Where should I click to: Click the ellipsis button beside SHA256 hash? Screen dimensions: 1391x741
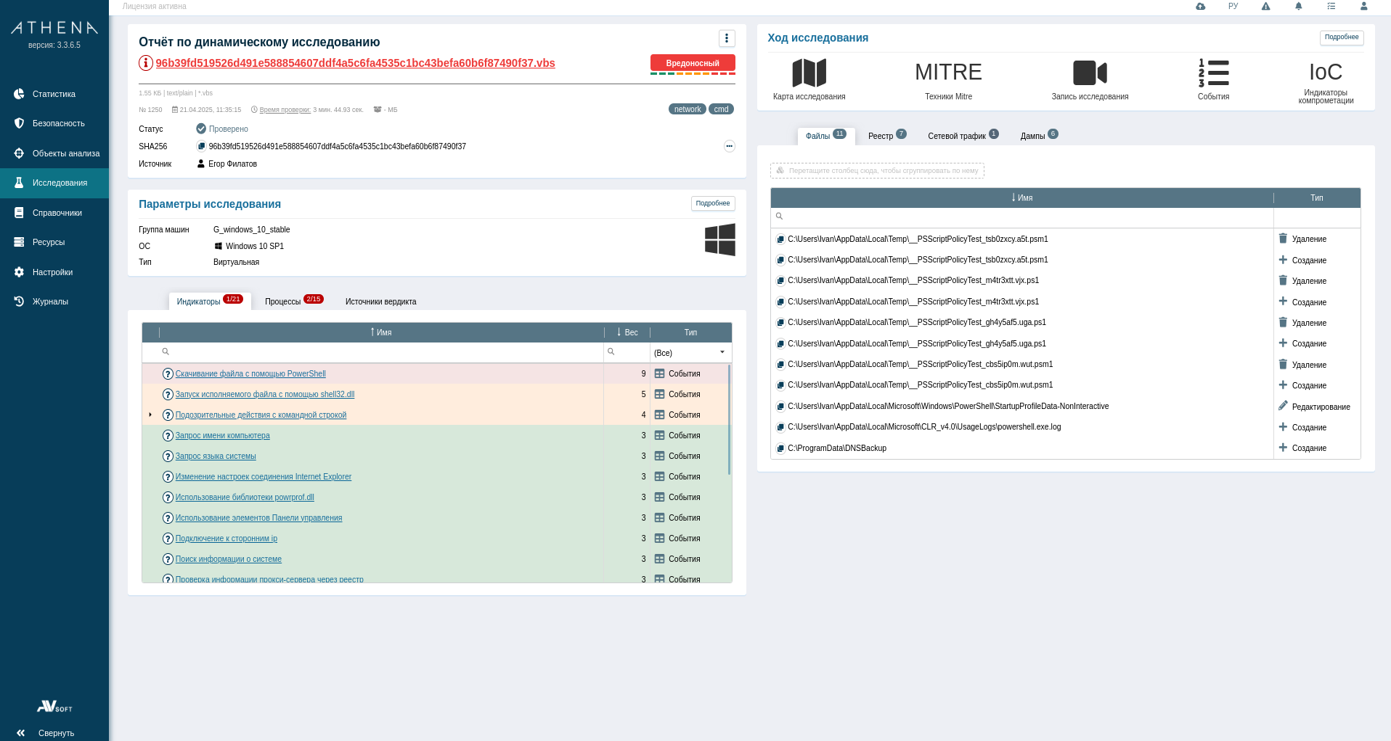point(729,146)
